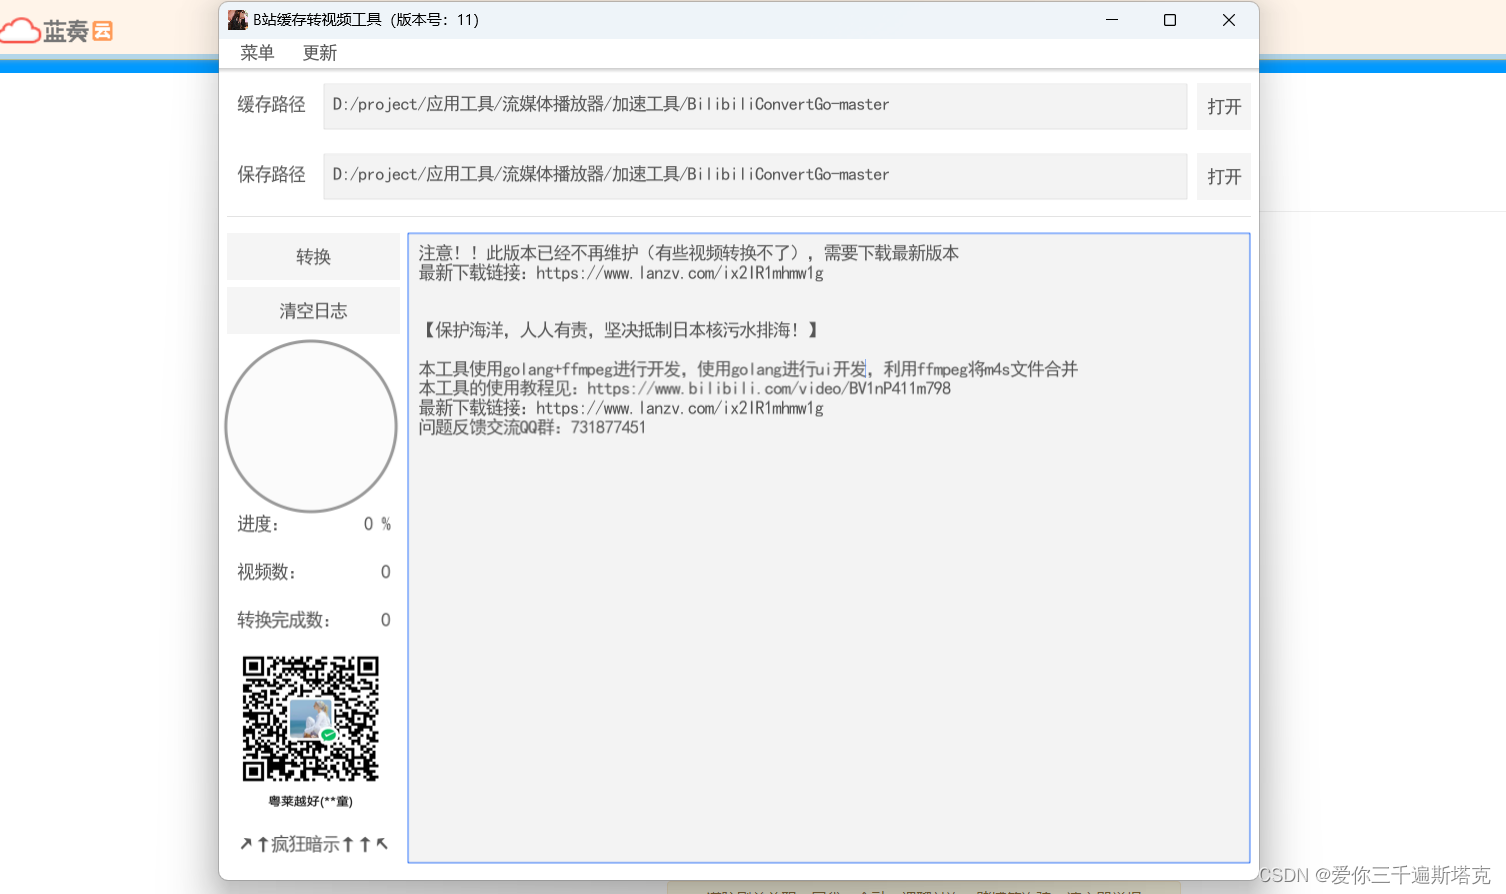1506x894 pixels.
Task: Click the 粤莱越好 name under QR code
Action: [311, 801]
